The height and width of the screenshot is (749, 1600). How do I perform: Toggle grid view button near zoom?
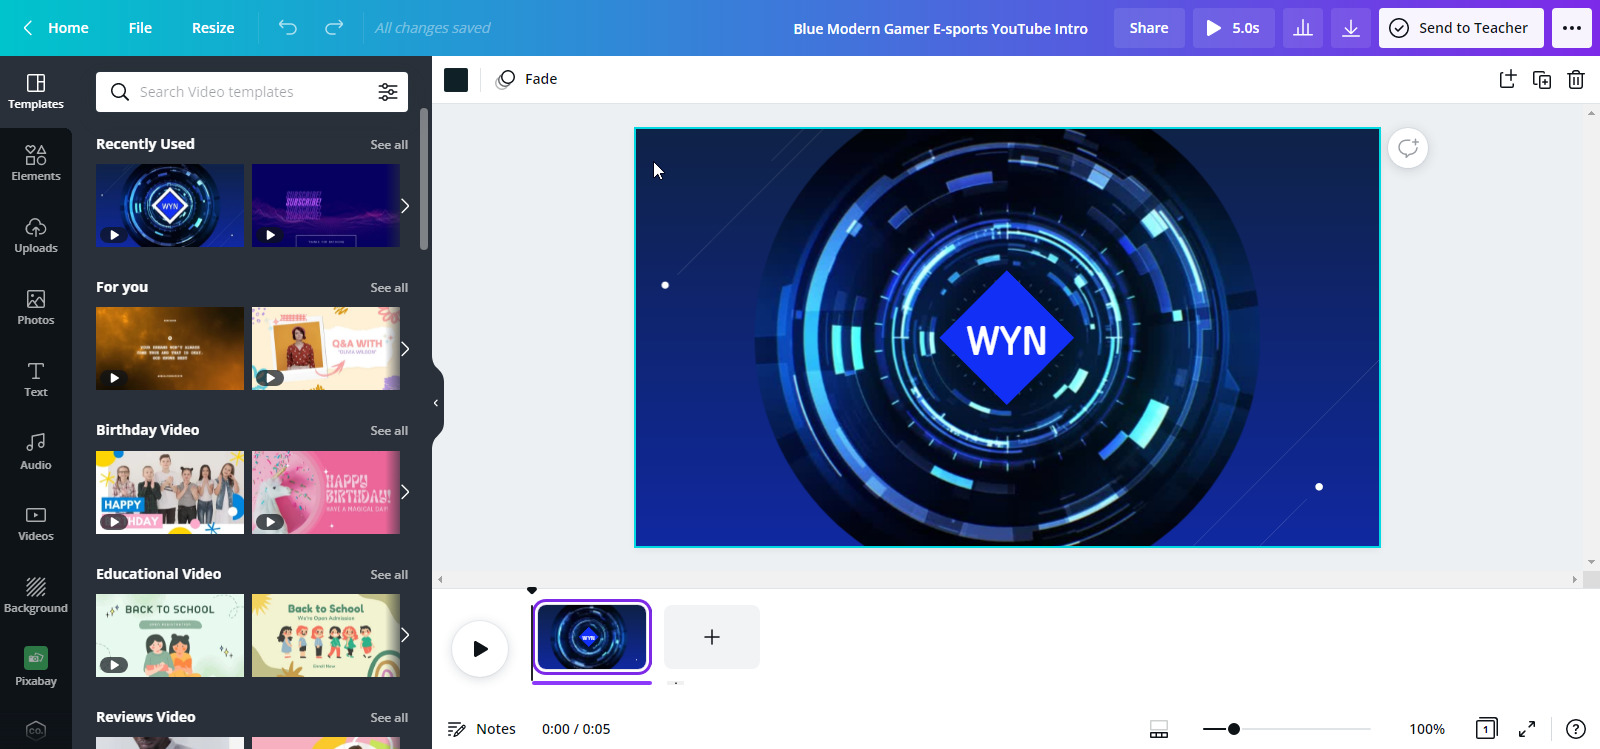point(1159,729)
